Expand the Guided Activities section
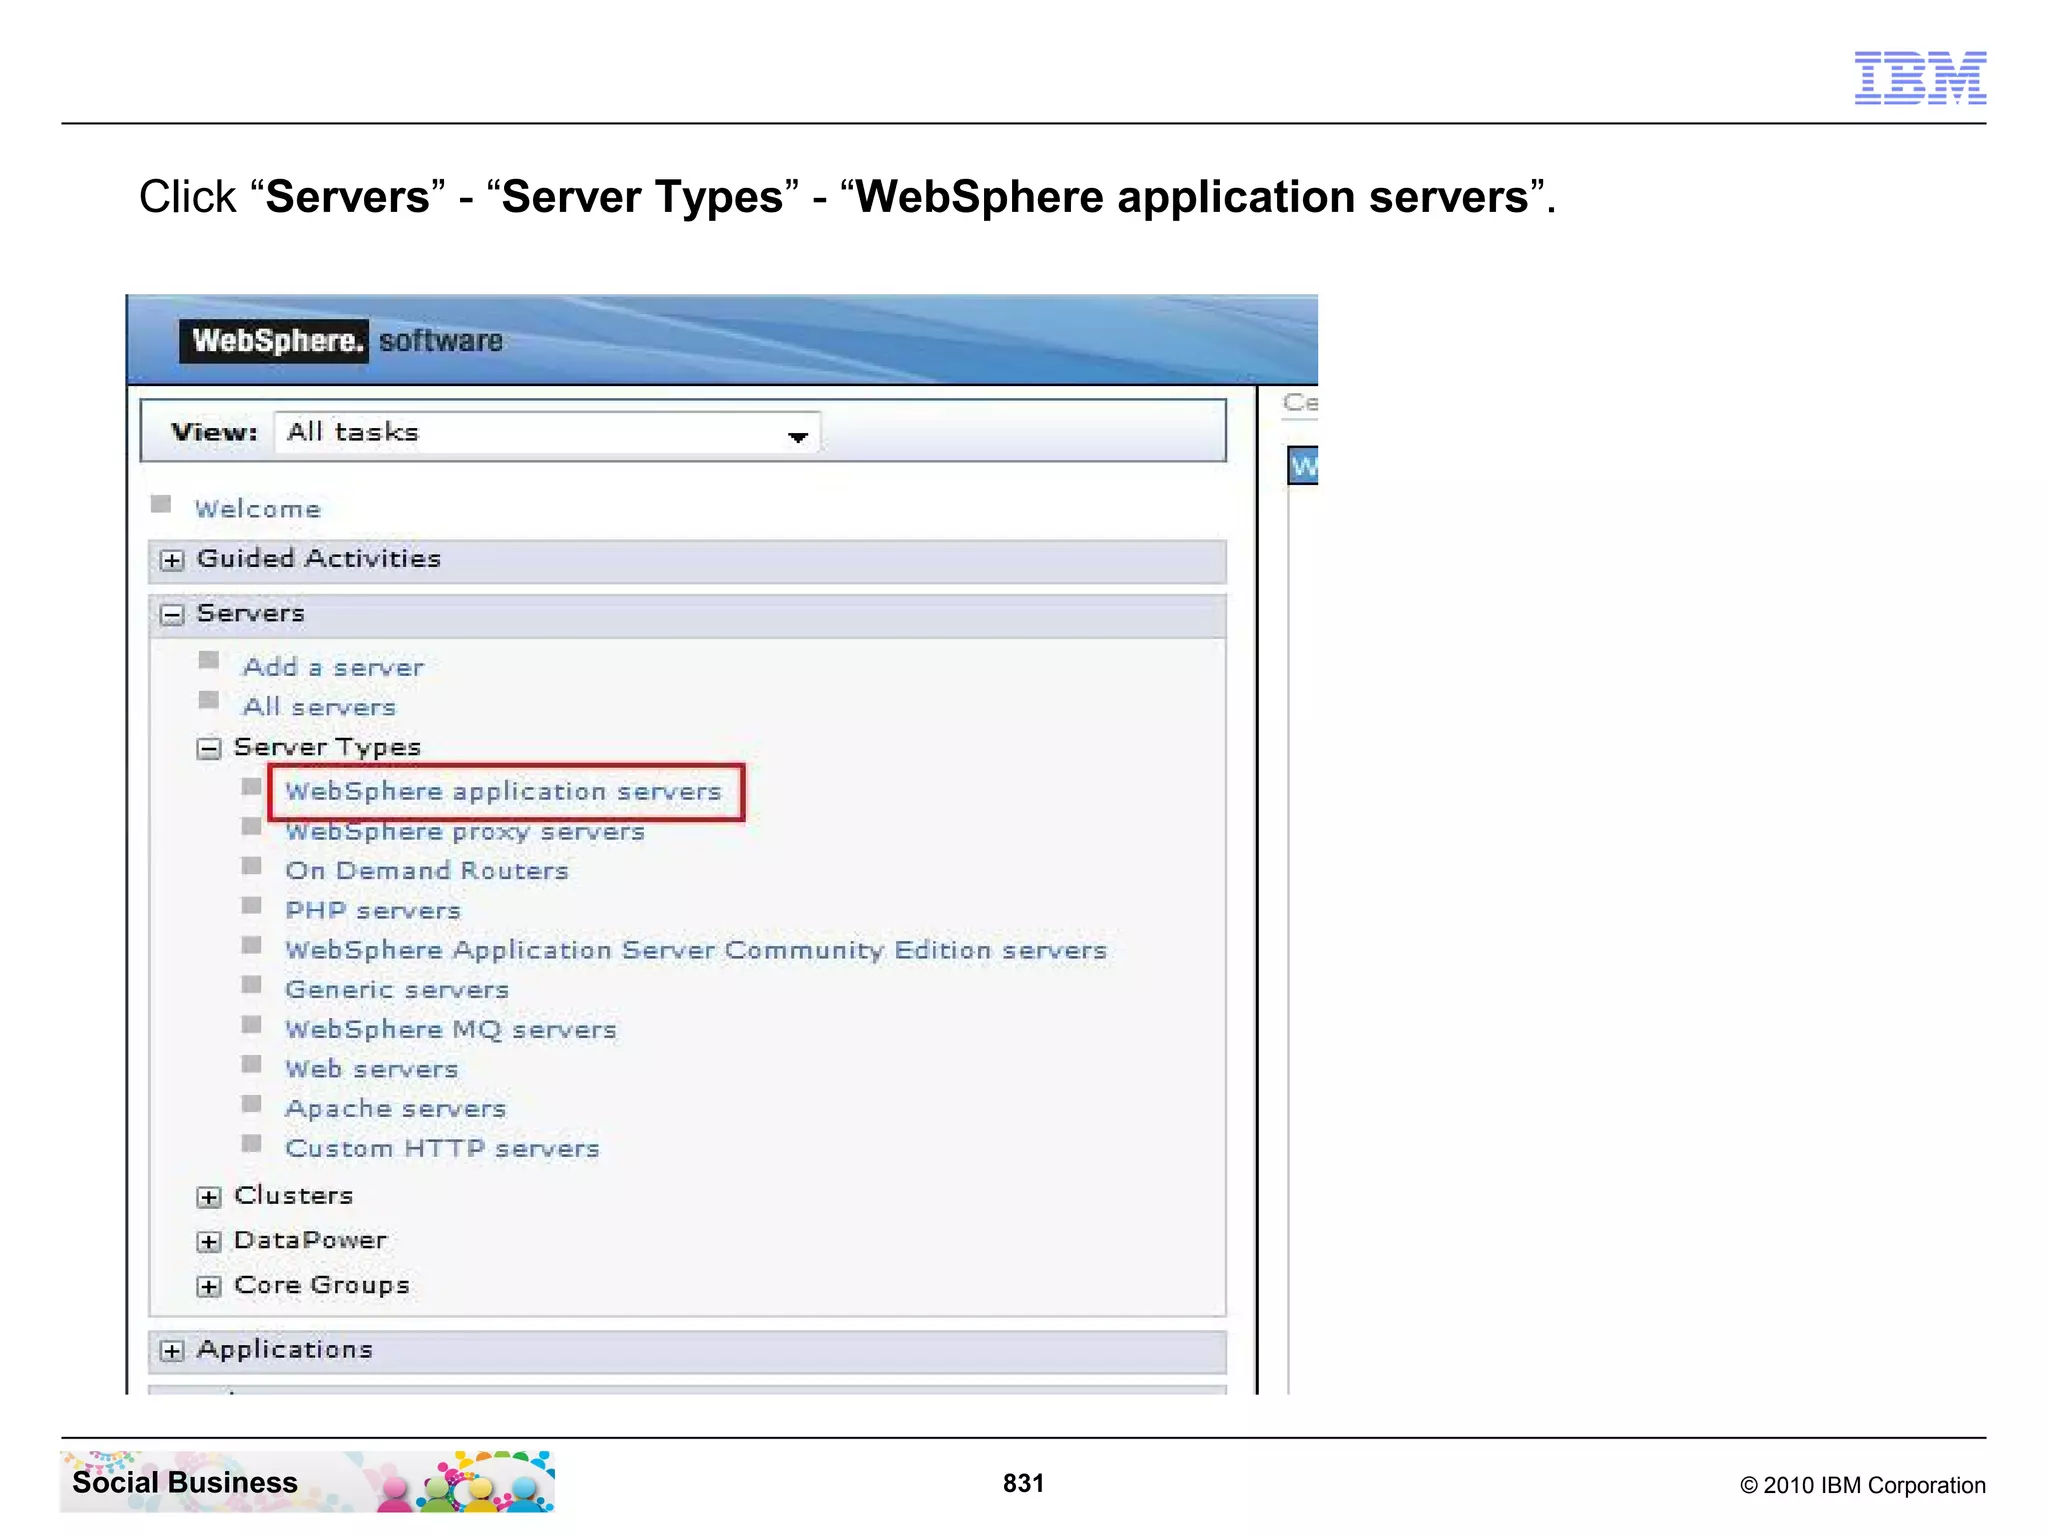 point(172,560)
